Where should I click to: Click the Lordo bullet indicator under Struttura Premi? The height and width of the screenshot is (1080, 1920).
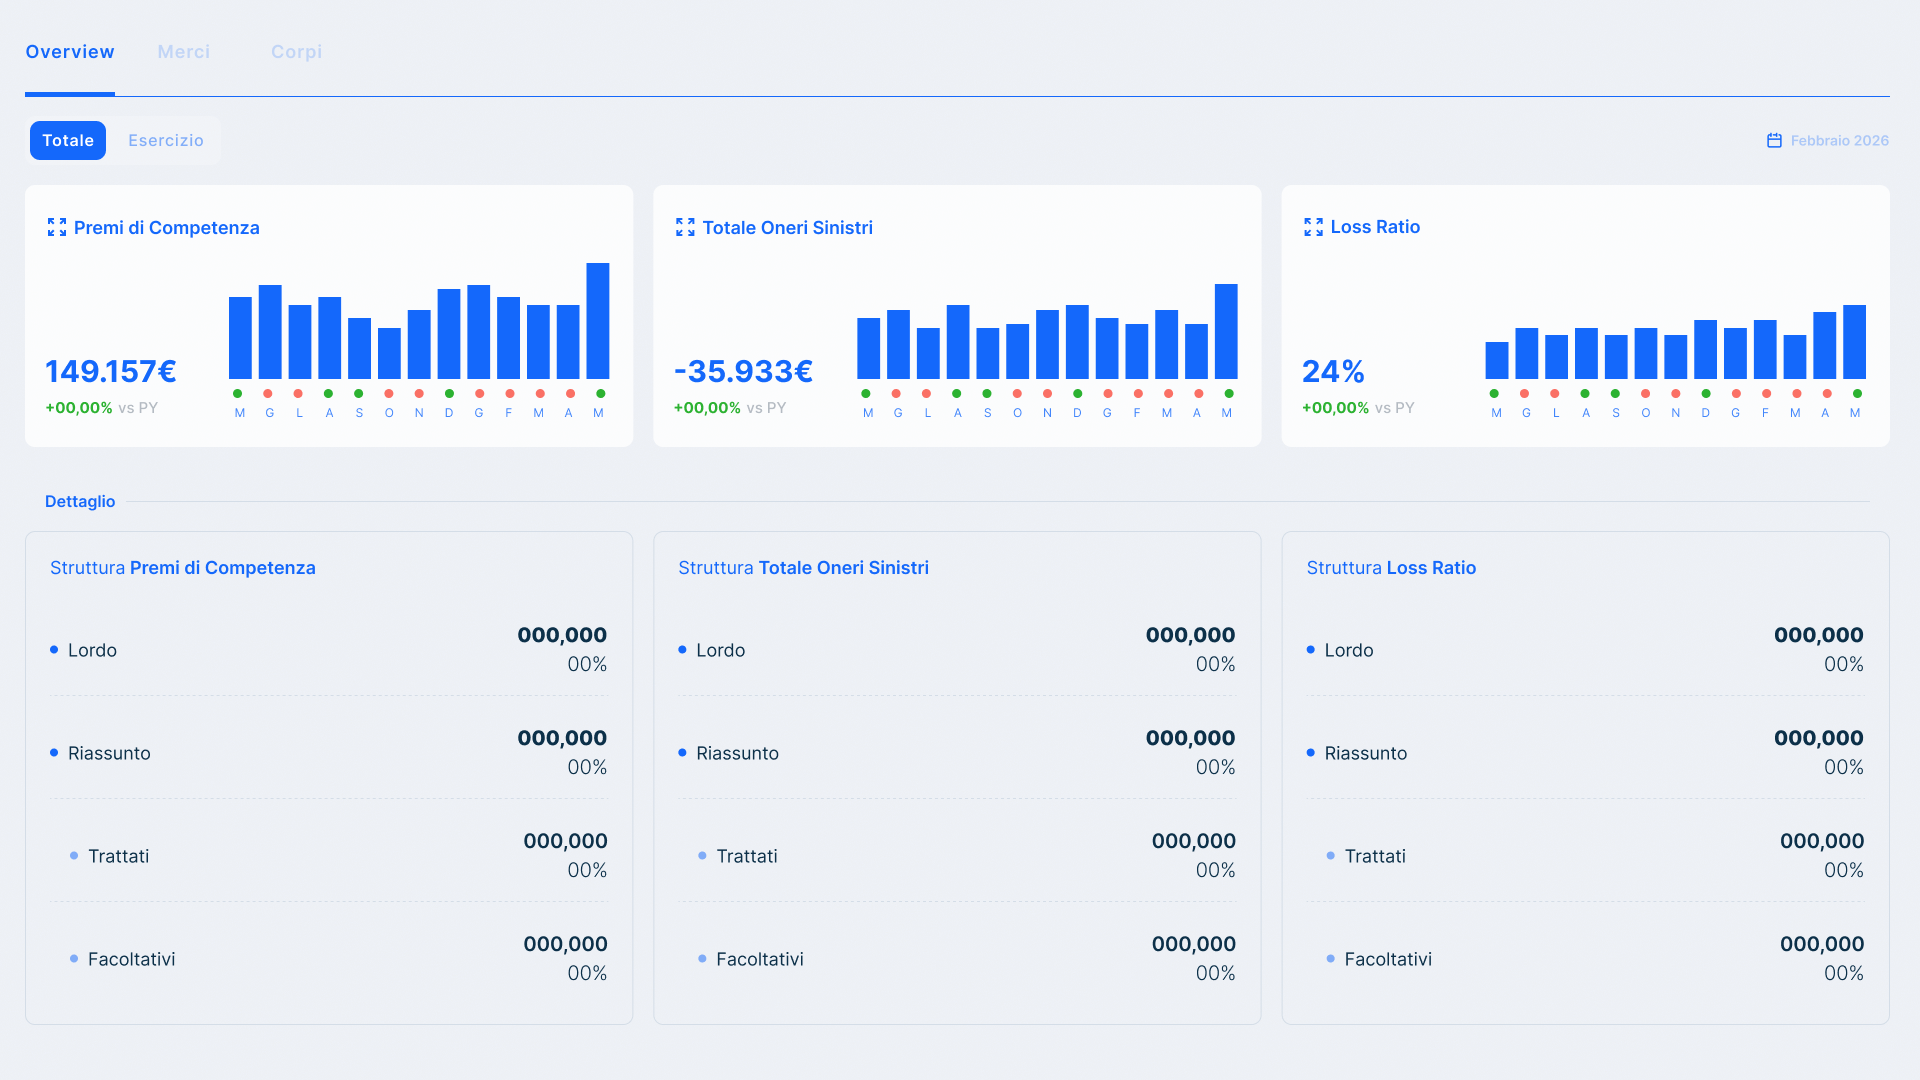click(x=53, y=650)
